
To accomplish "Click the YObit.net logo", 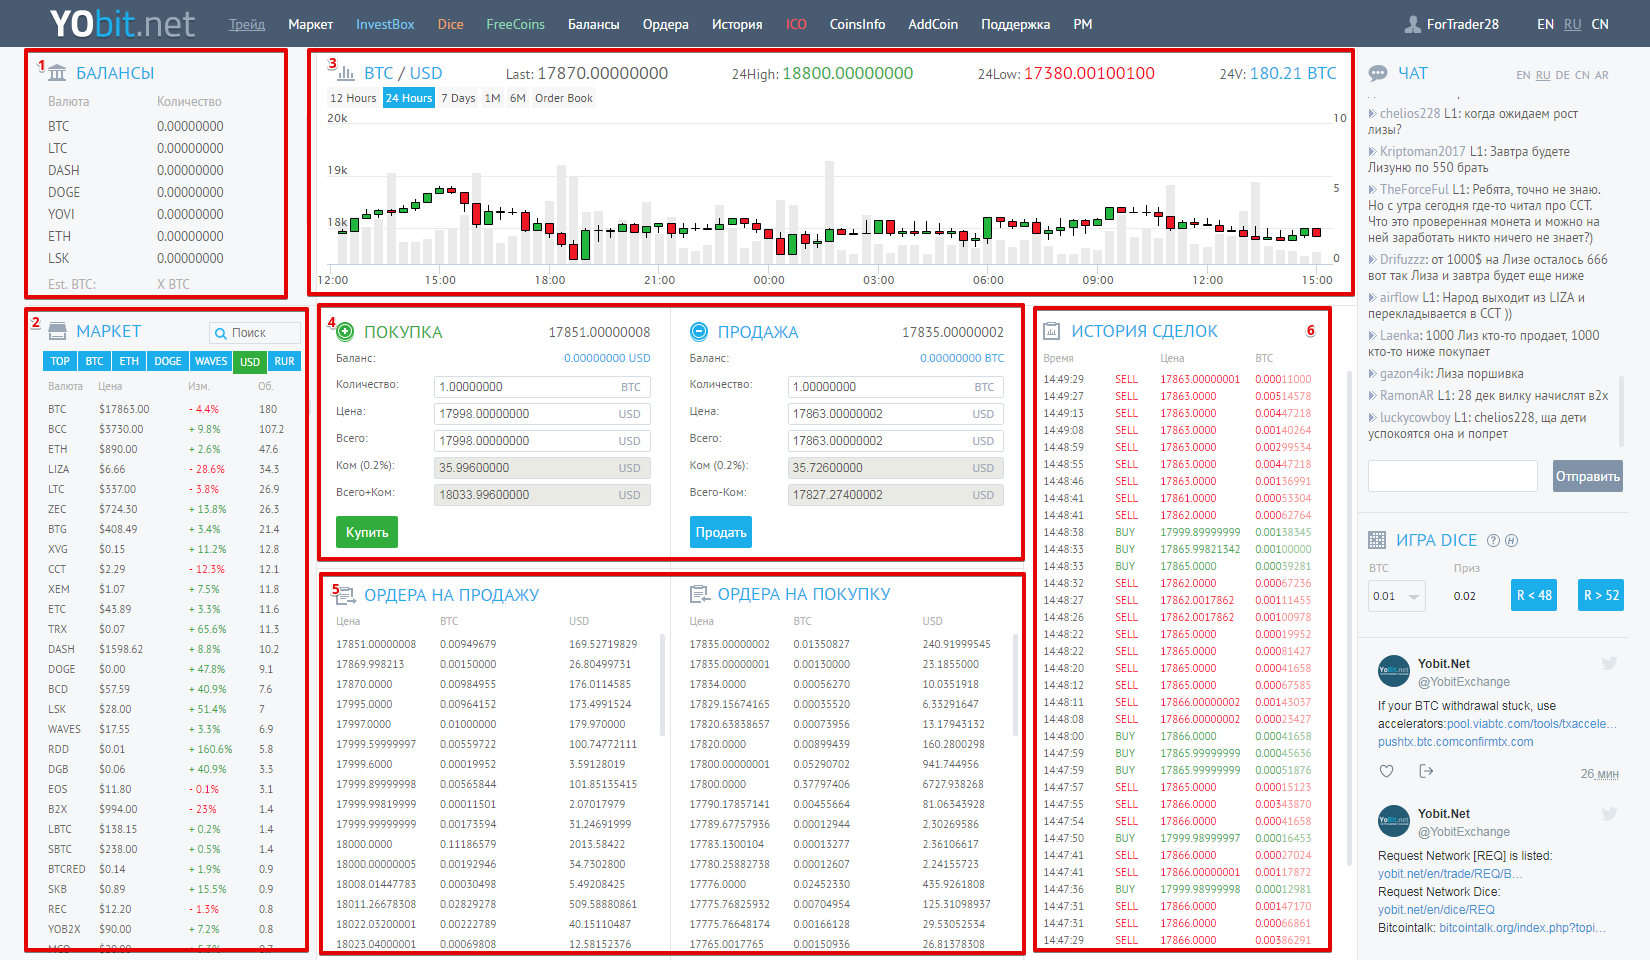I will [122, 23].
